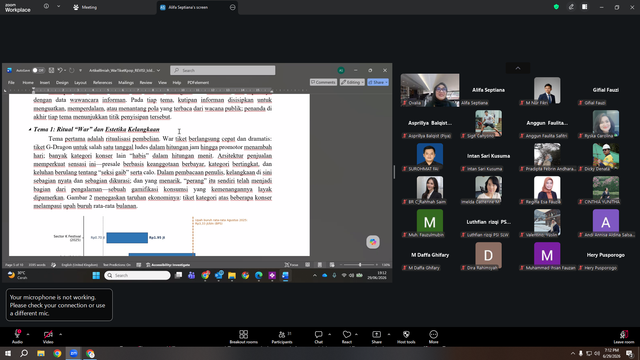
Task: Open the Insert ribbon tab
Action: tap(44, 82)
